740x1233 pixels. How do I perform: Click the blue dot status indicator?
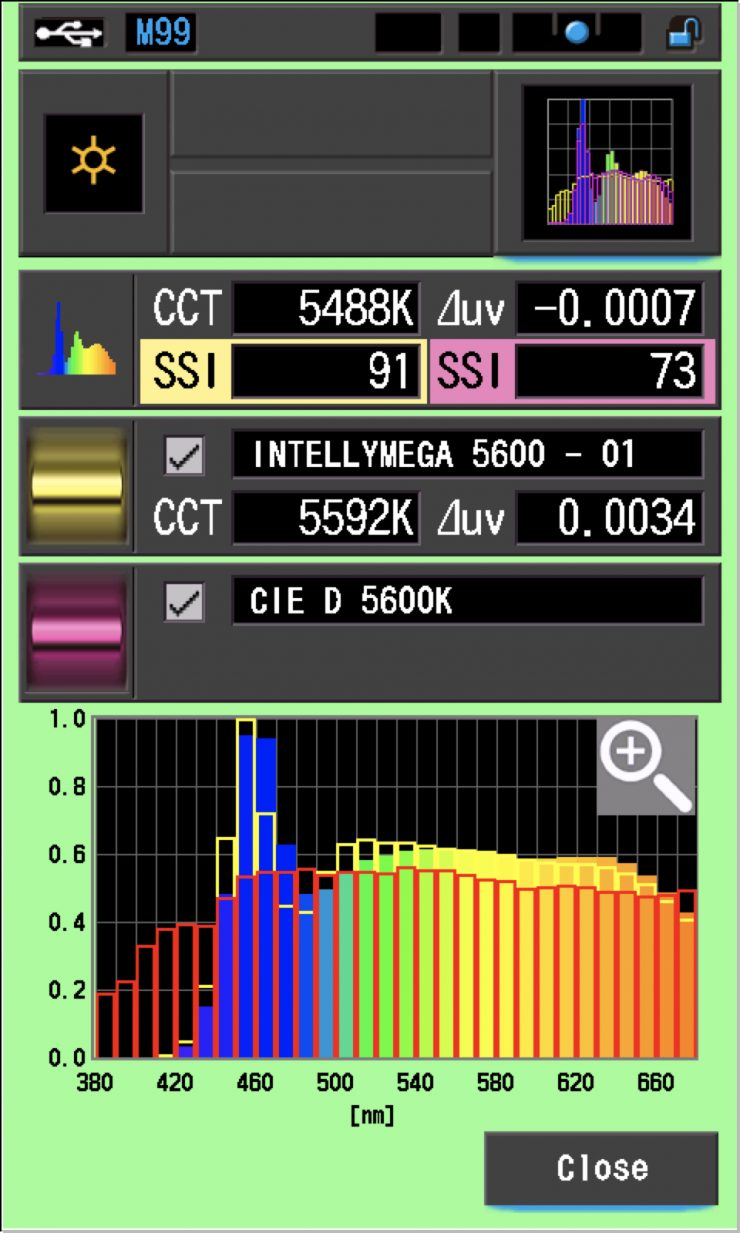click(x=576, y=34)
